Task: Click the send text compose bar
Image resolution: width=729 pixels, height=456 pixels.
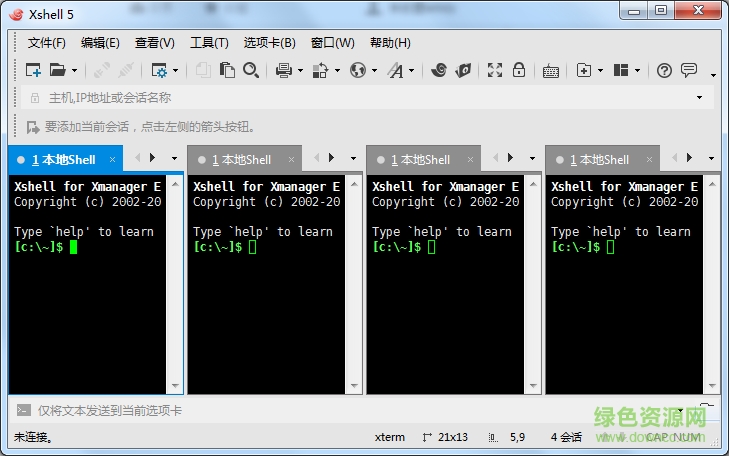Action: click(x=350, y=410)
